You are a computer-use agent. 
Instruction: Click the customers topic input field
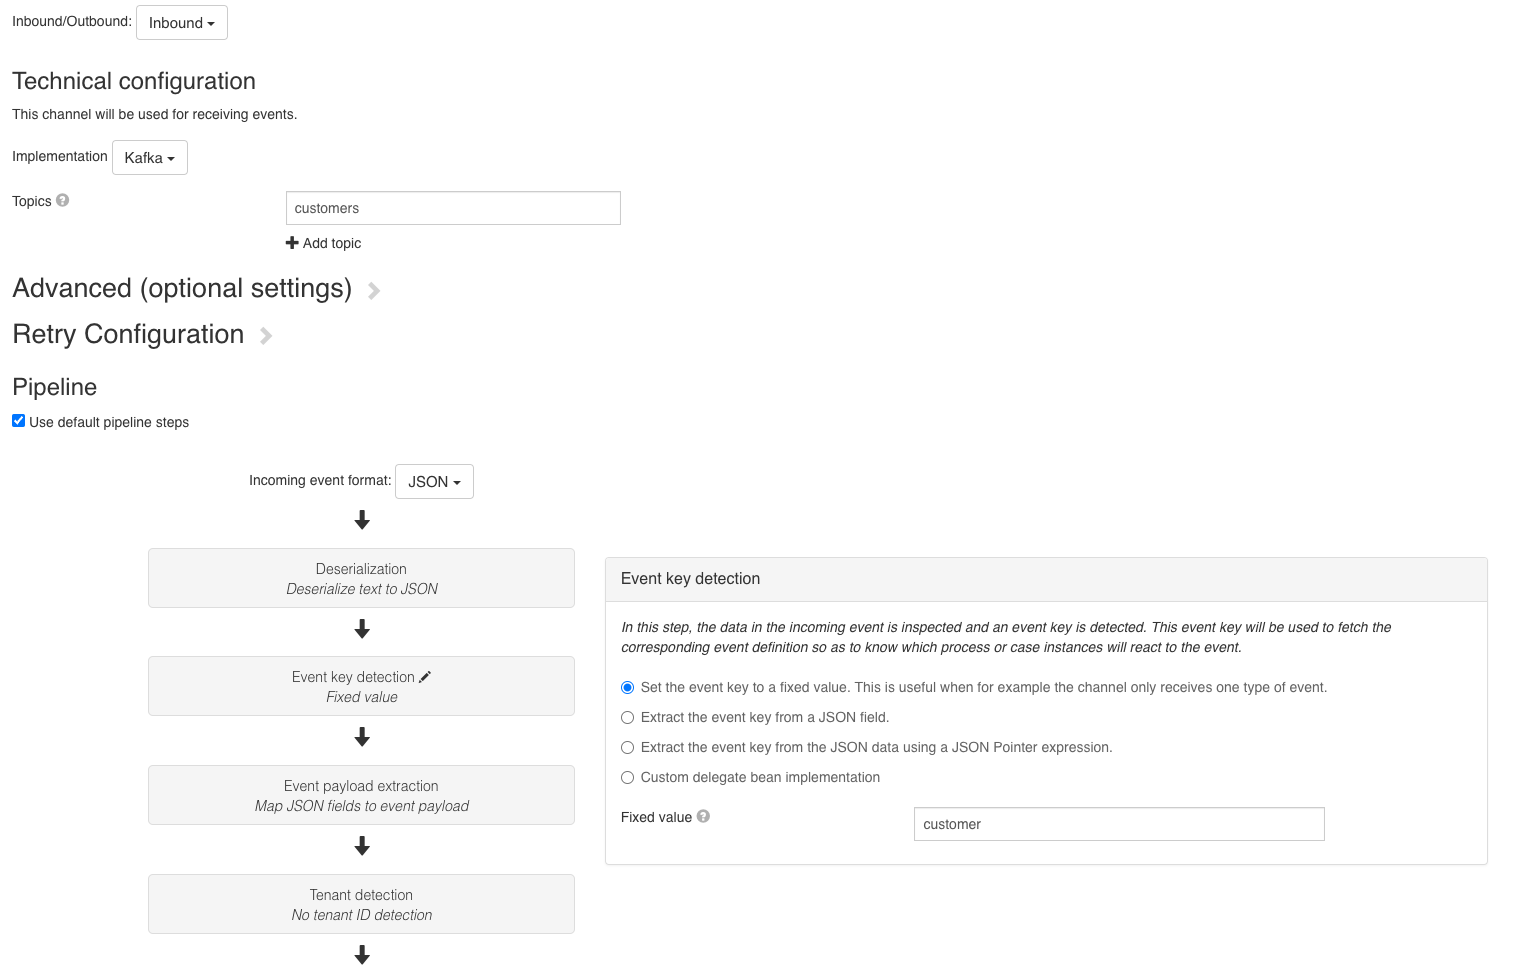452,208
